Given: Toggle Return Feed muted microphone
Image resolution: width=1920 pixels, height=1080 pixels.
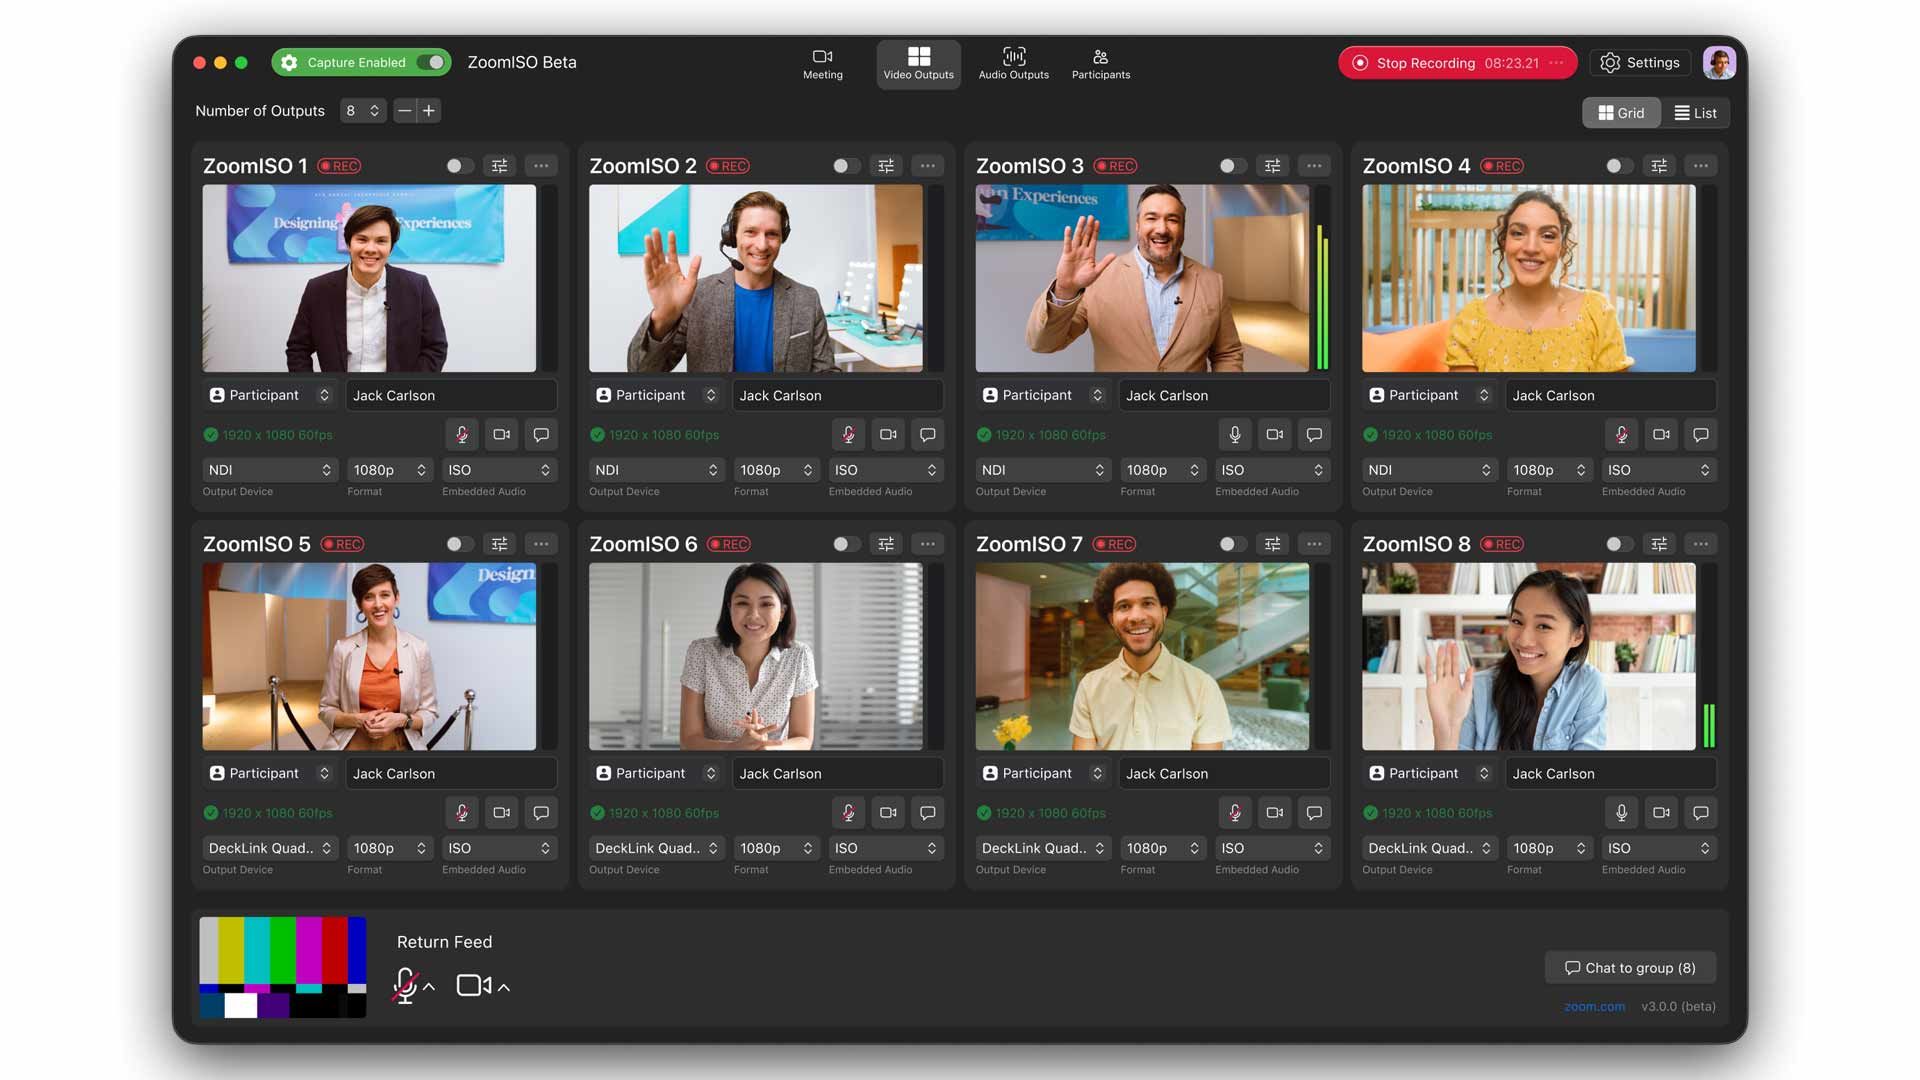Looking at the screenshot, I should click(406, 986).
